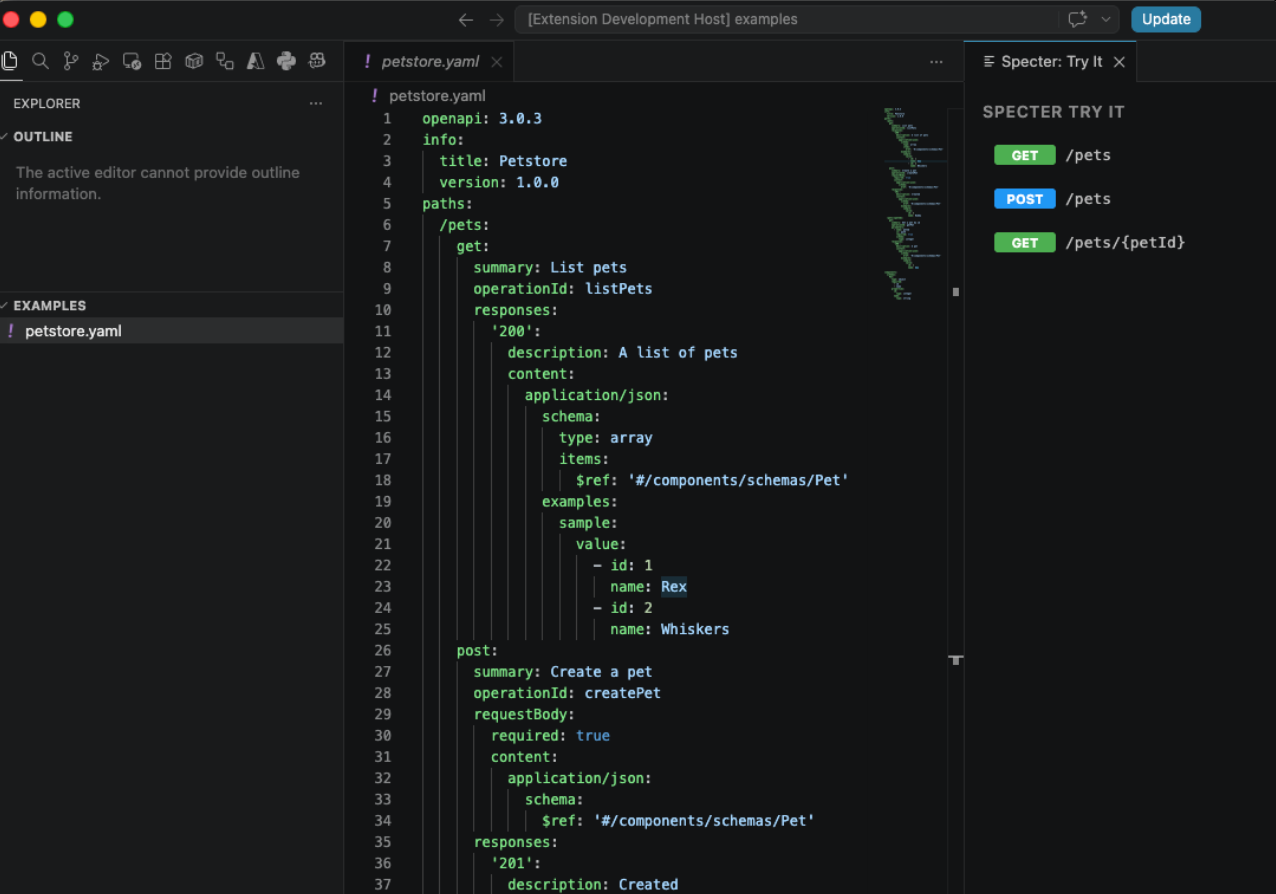Image resolution: width=1276 pixels, height=894 pixels.
Task: Click the list icon on Specter: Try It tab
Action: 991,62
